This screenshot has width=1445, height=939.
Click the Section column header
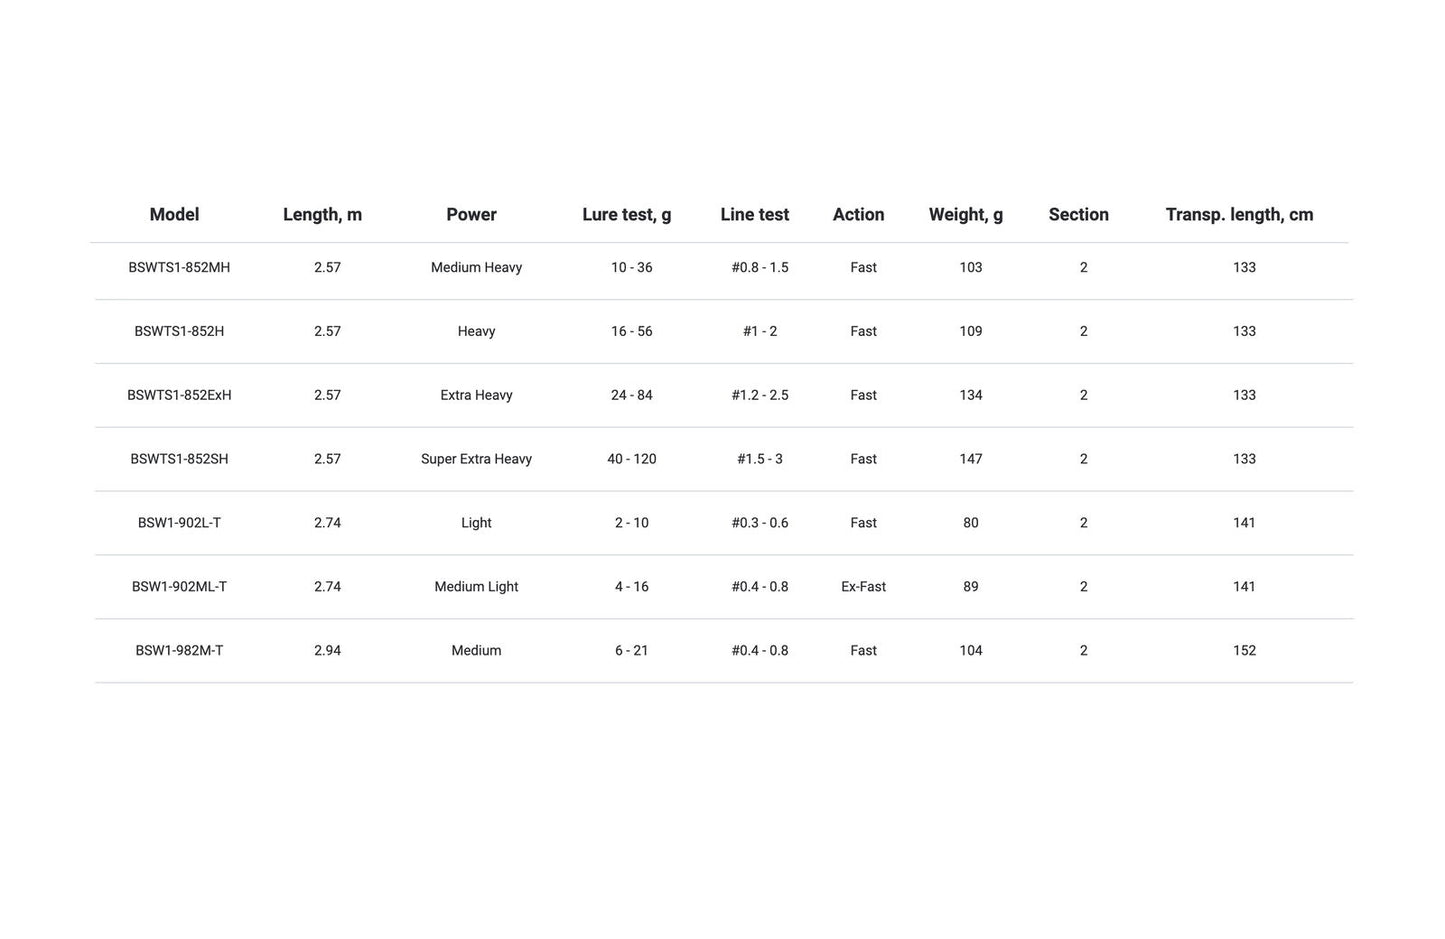pos(1078,215)
